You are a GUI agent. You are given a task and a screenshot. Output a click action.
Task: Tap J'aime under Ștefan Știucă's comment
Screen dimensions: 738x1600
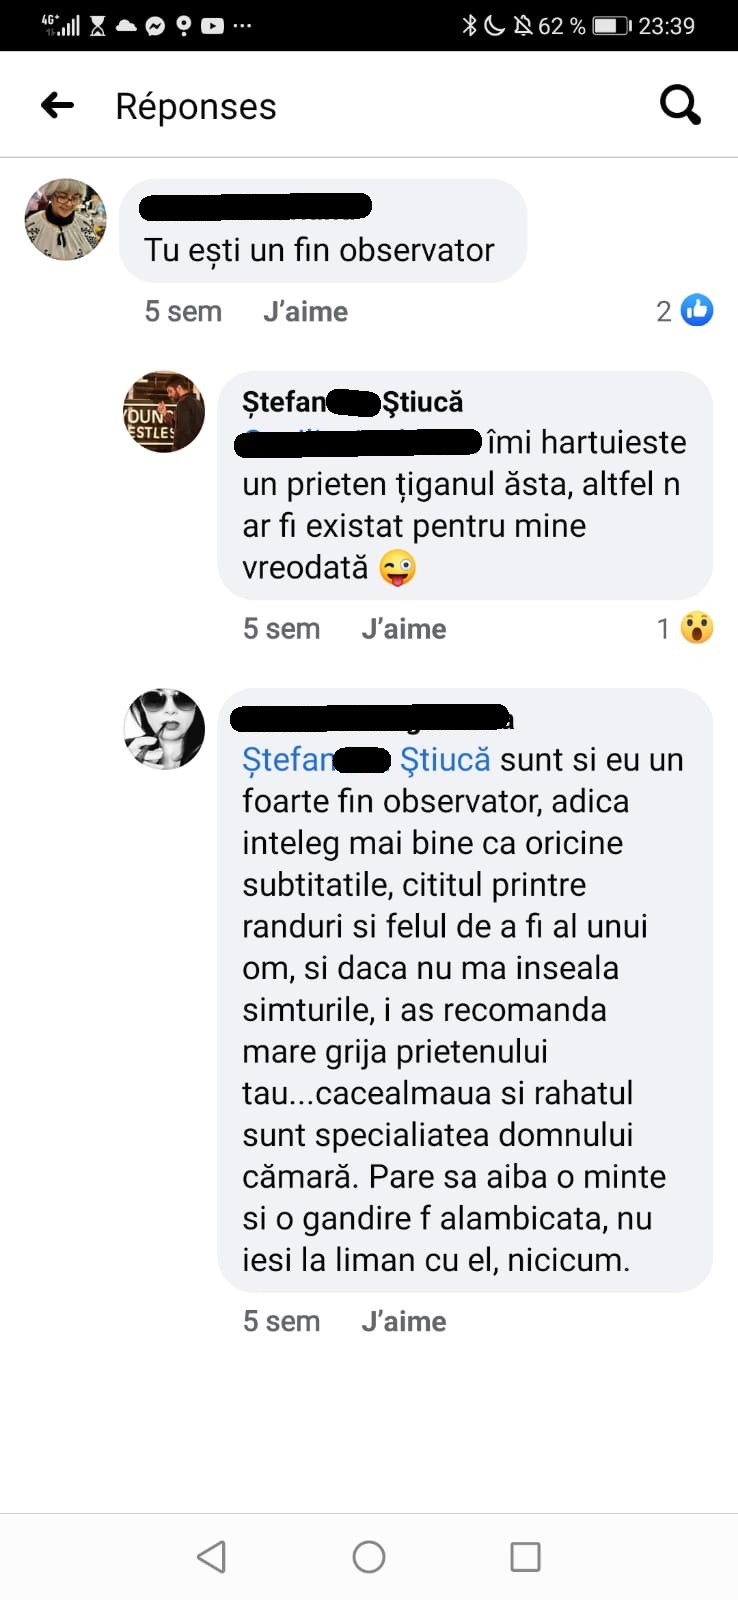tap(404, 629)
